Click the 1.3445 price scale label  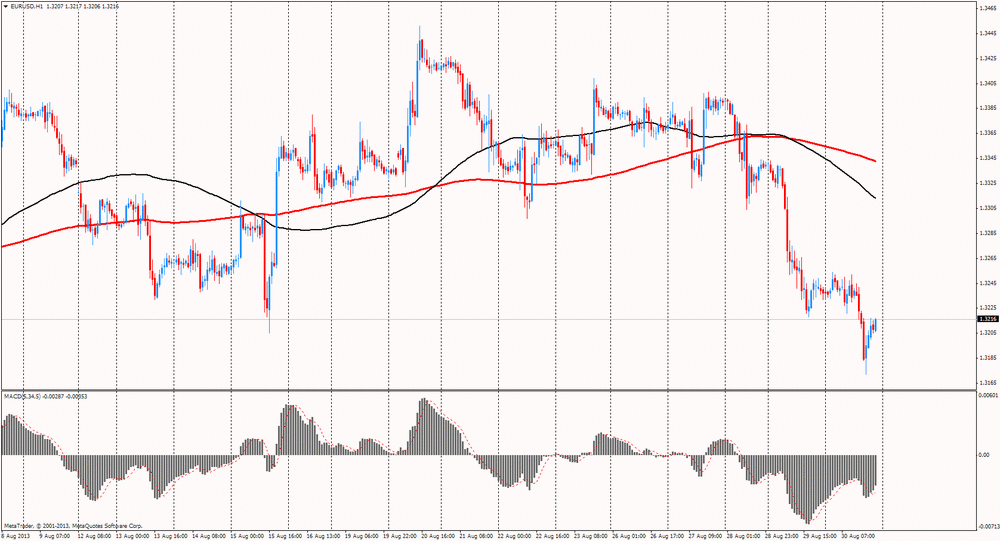[x=987, y=33]
